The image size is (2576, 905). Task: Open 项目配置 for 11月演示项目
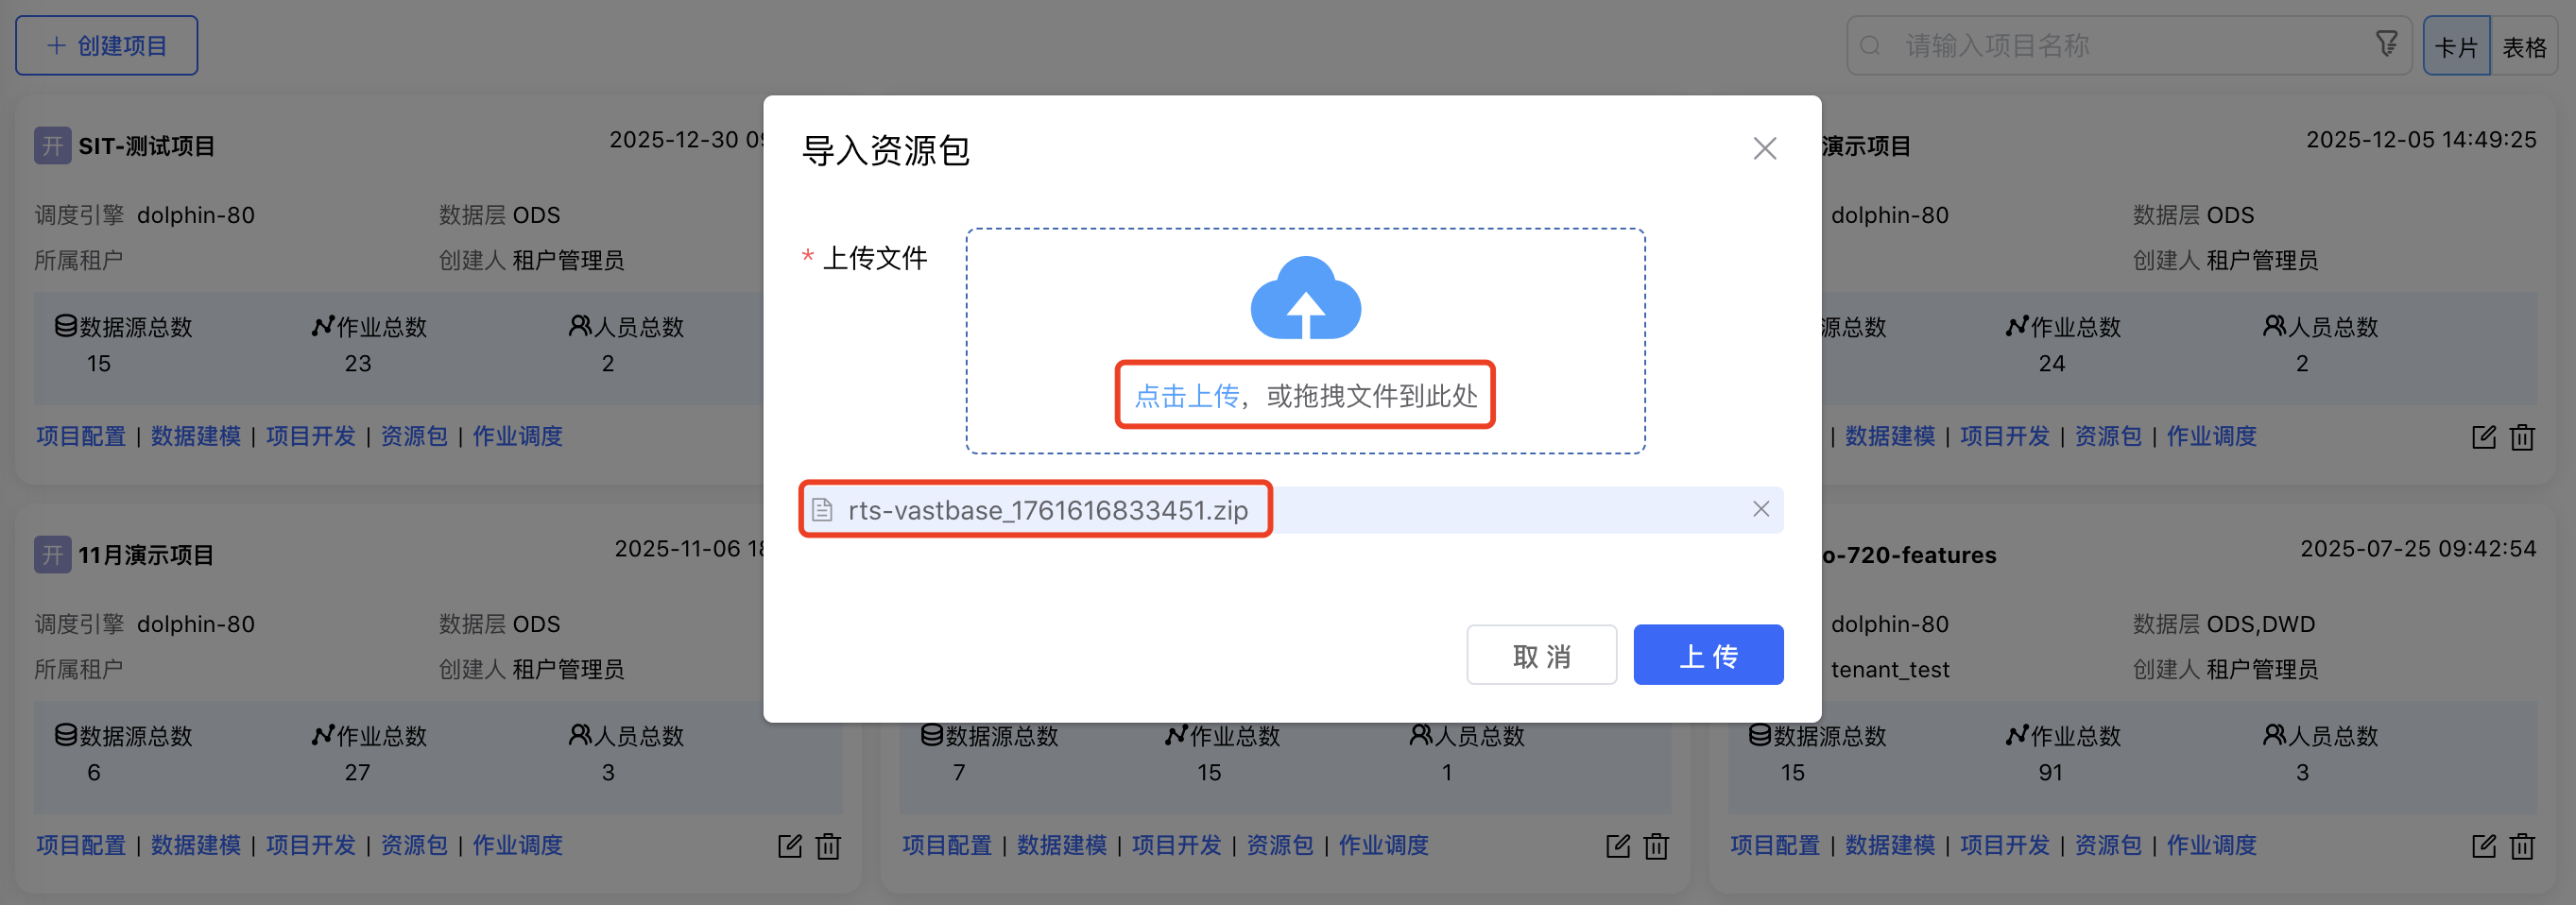tap(81, 845)
